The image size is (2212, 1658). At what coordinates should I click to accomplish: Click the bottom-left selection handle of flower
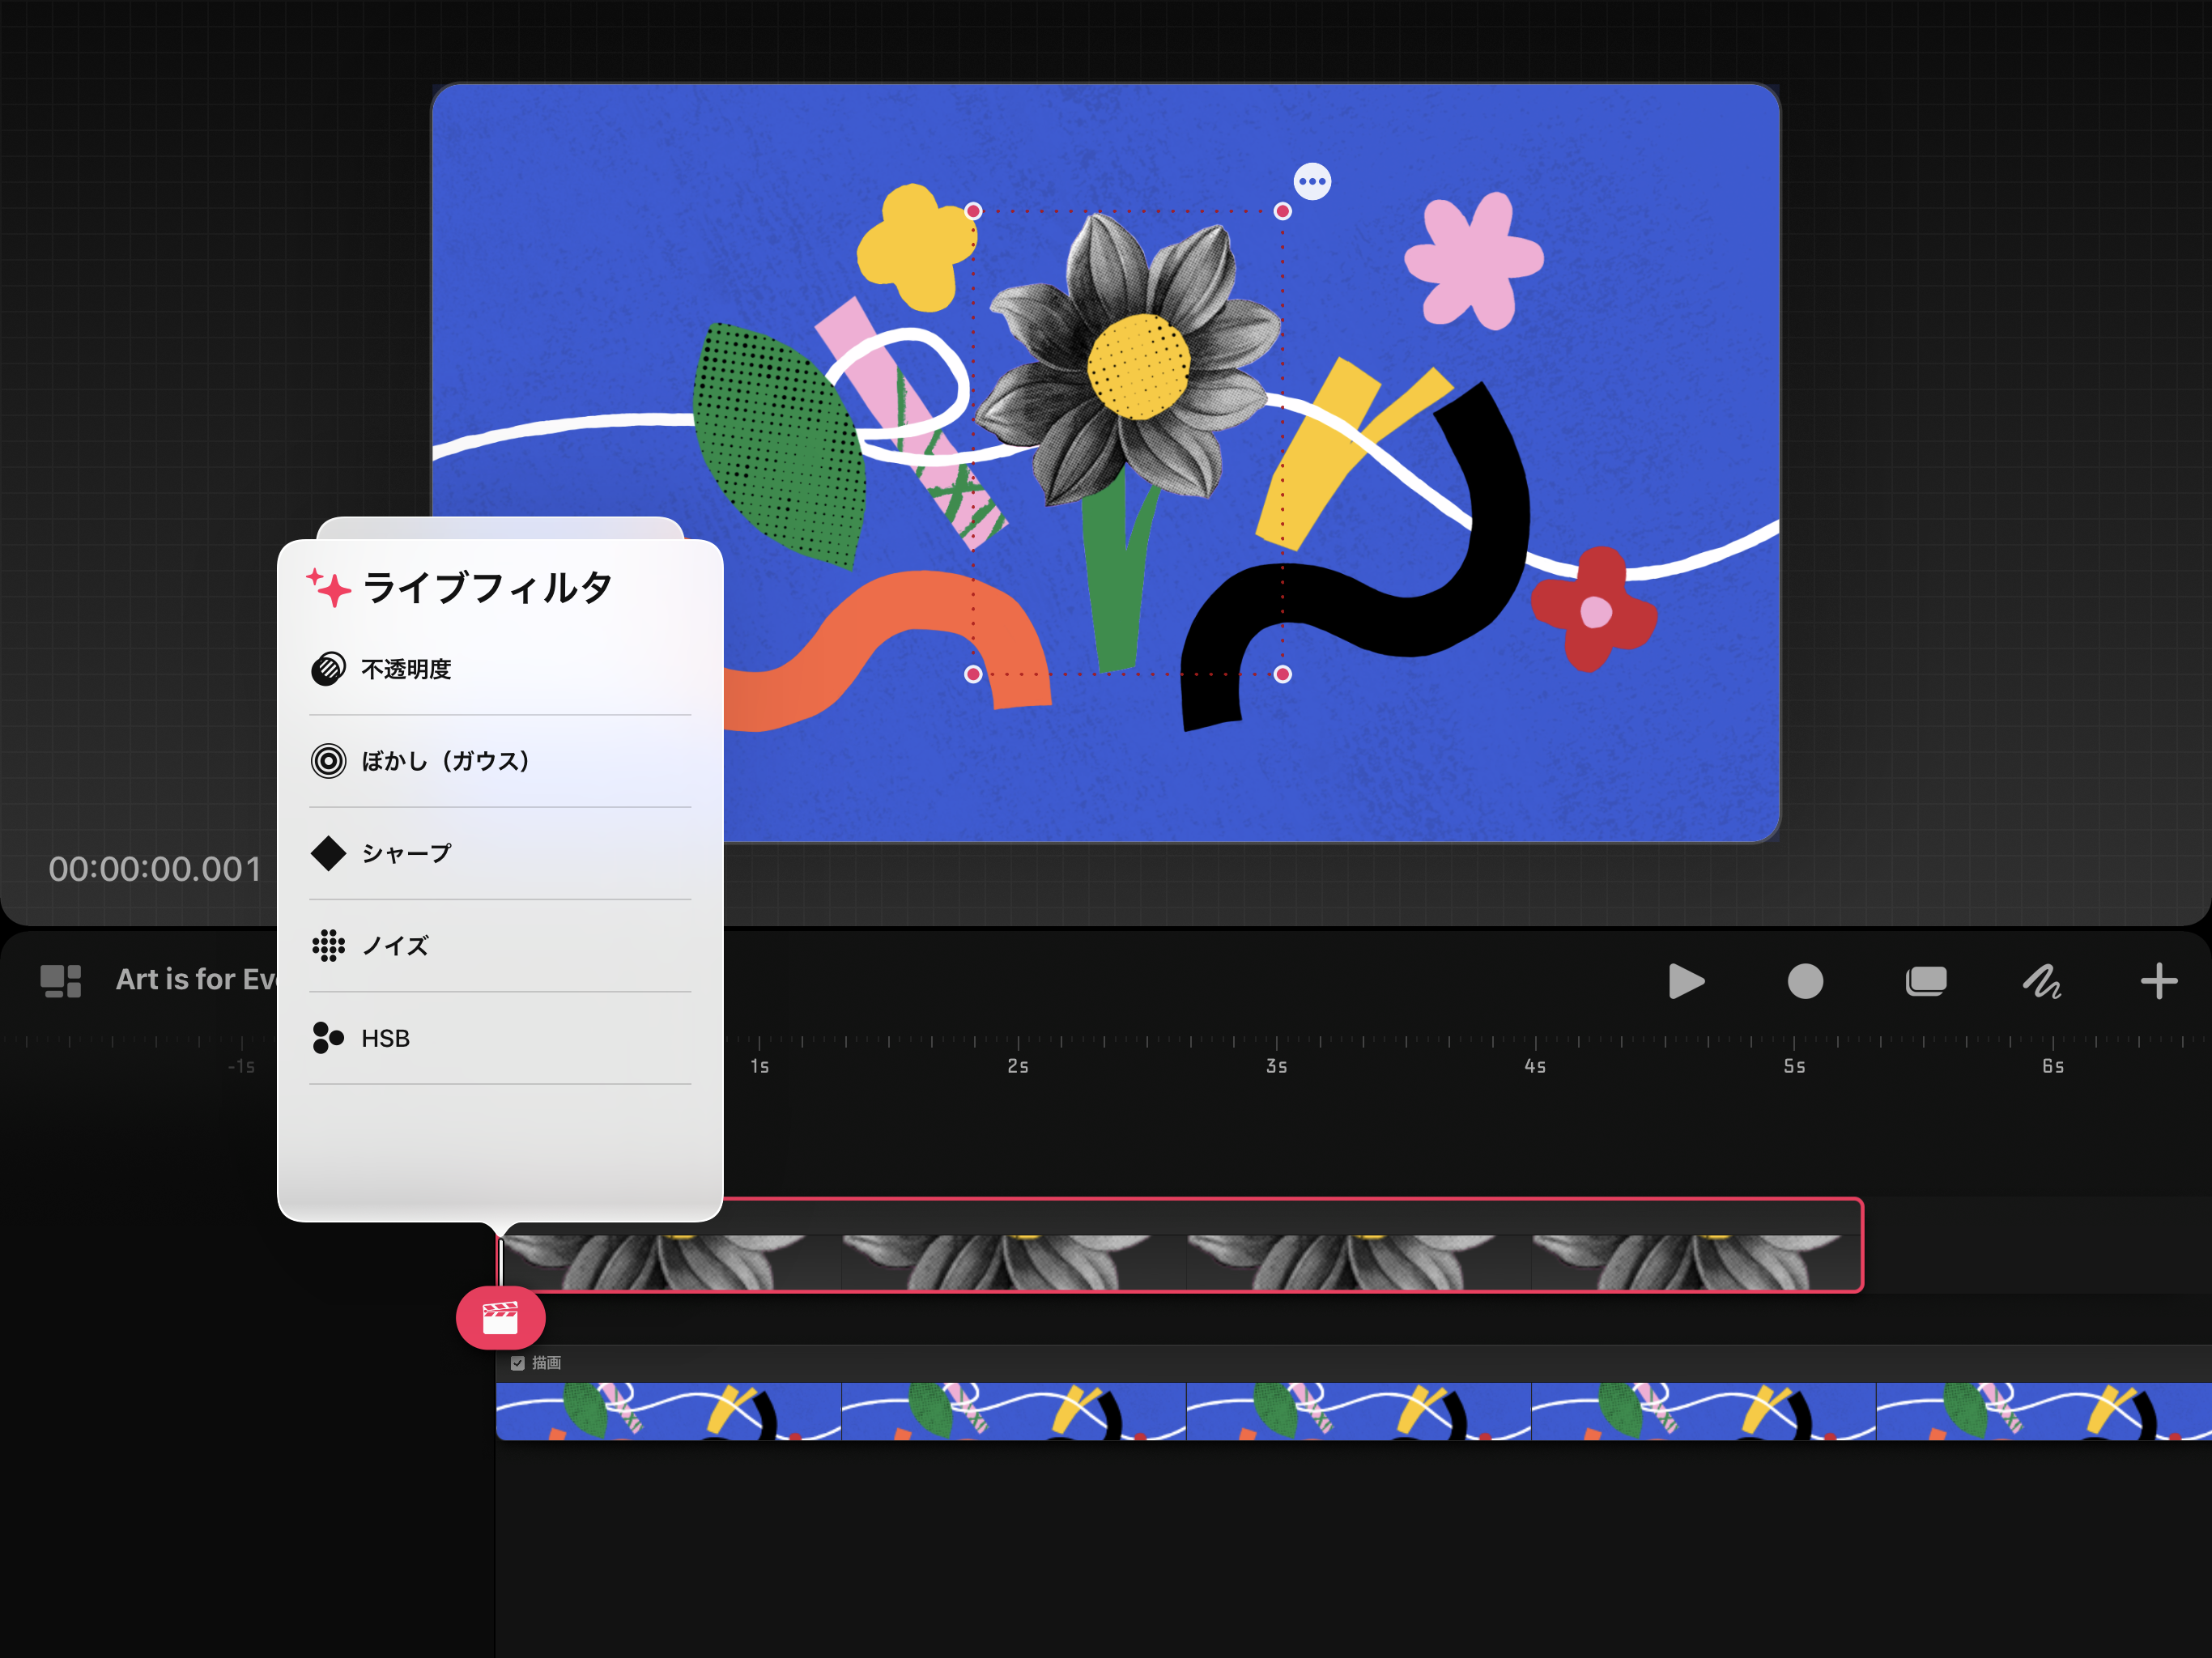973,674
